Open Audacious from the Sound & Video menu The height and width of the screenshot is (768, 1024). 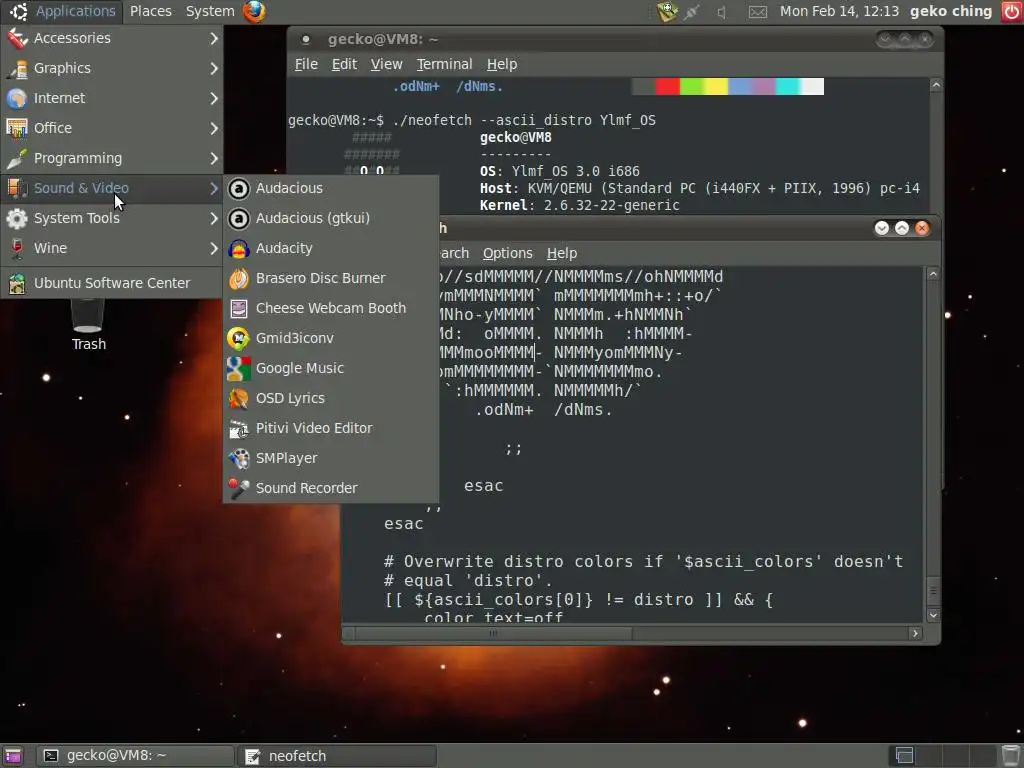coord(330,188)
